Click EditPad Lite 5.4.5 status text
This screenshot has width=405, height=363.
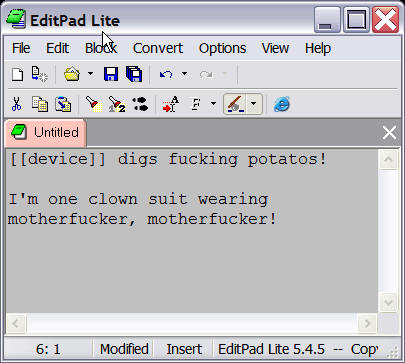[271, 349]
